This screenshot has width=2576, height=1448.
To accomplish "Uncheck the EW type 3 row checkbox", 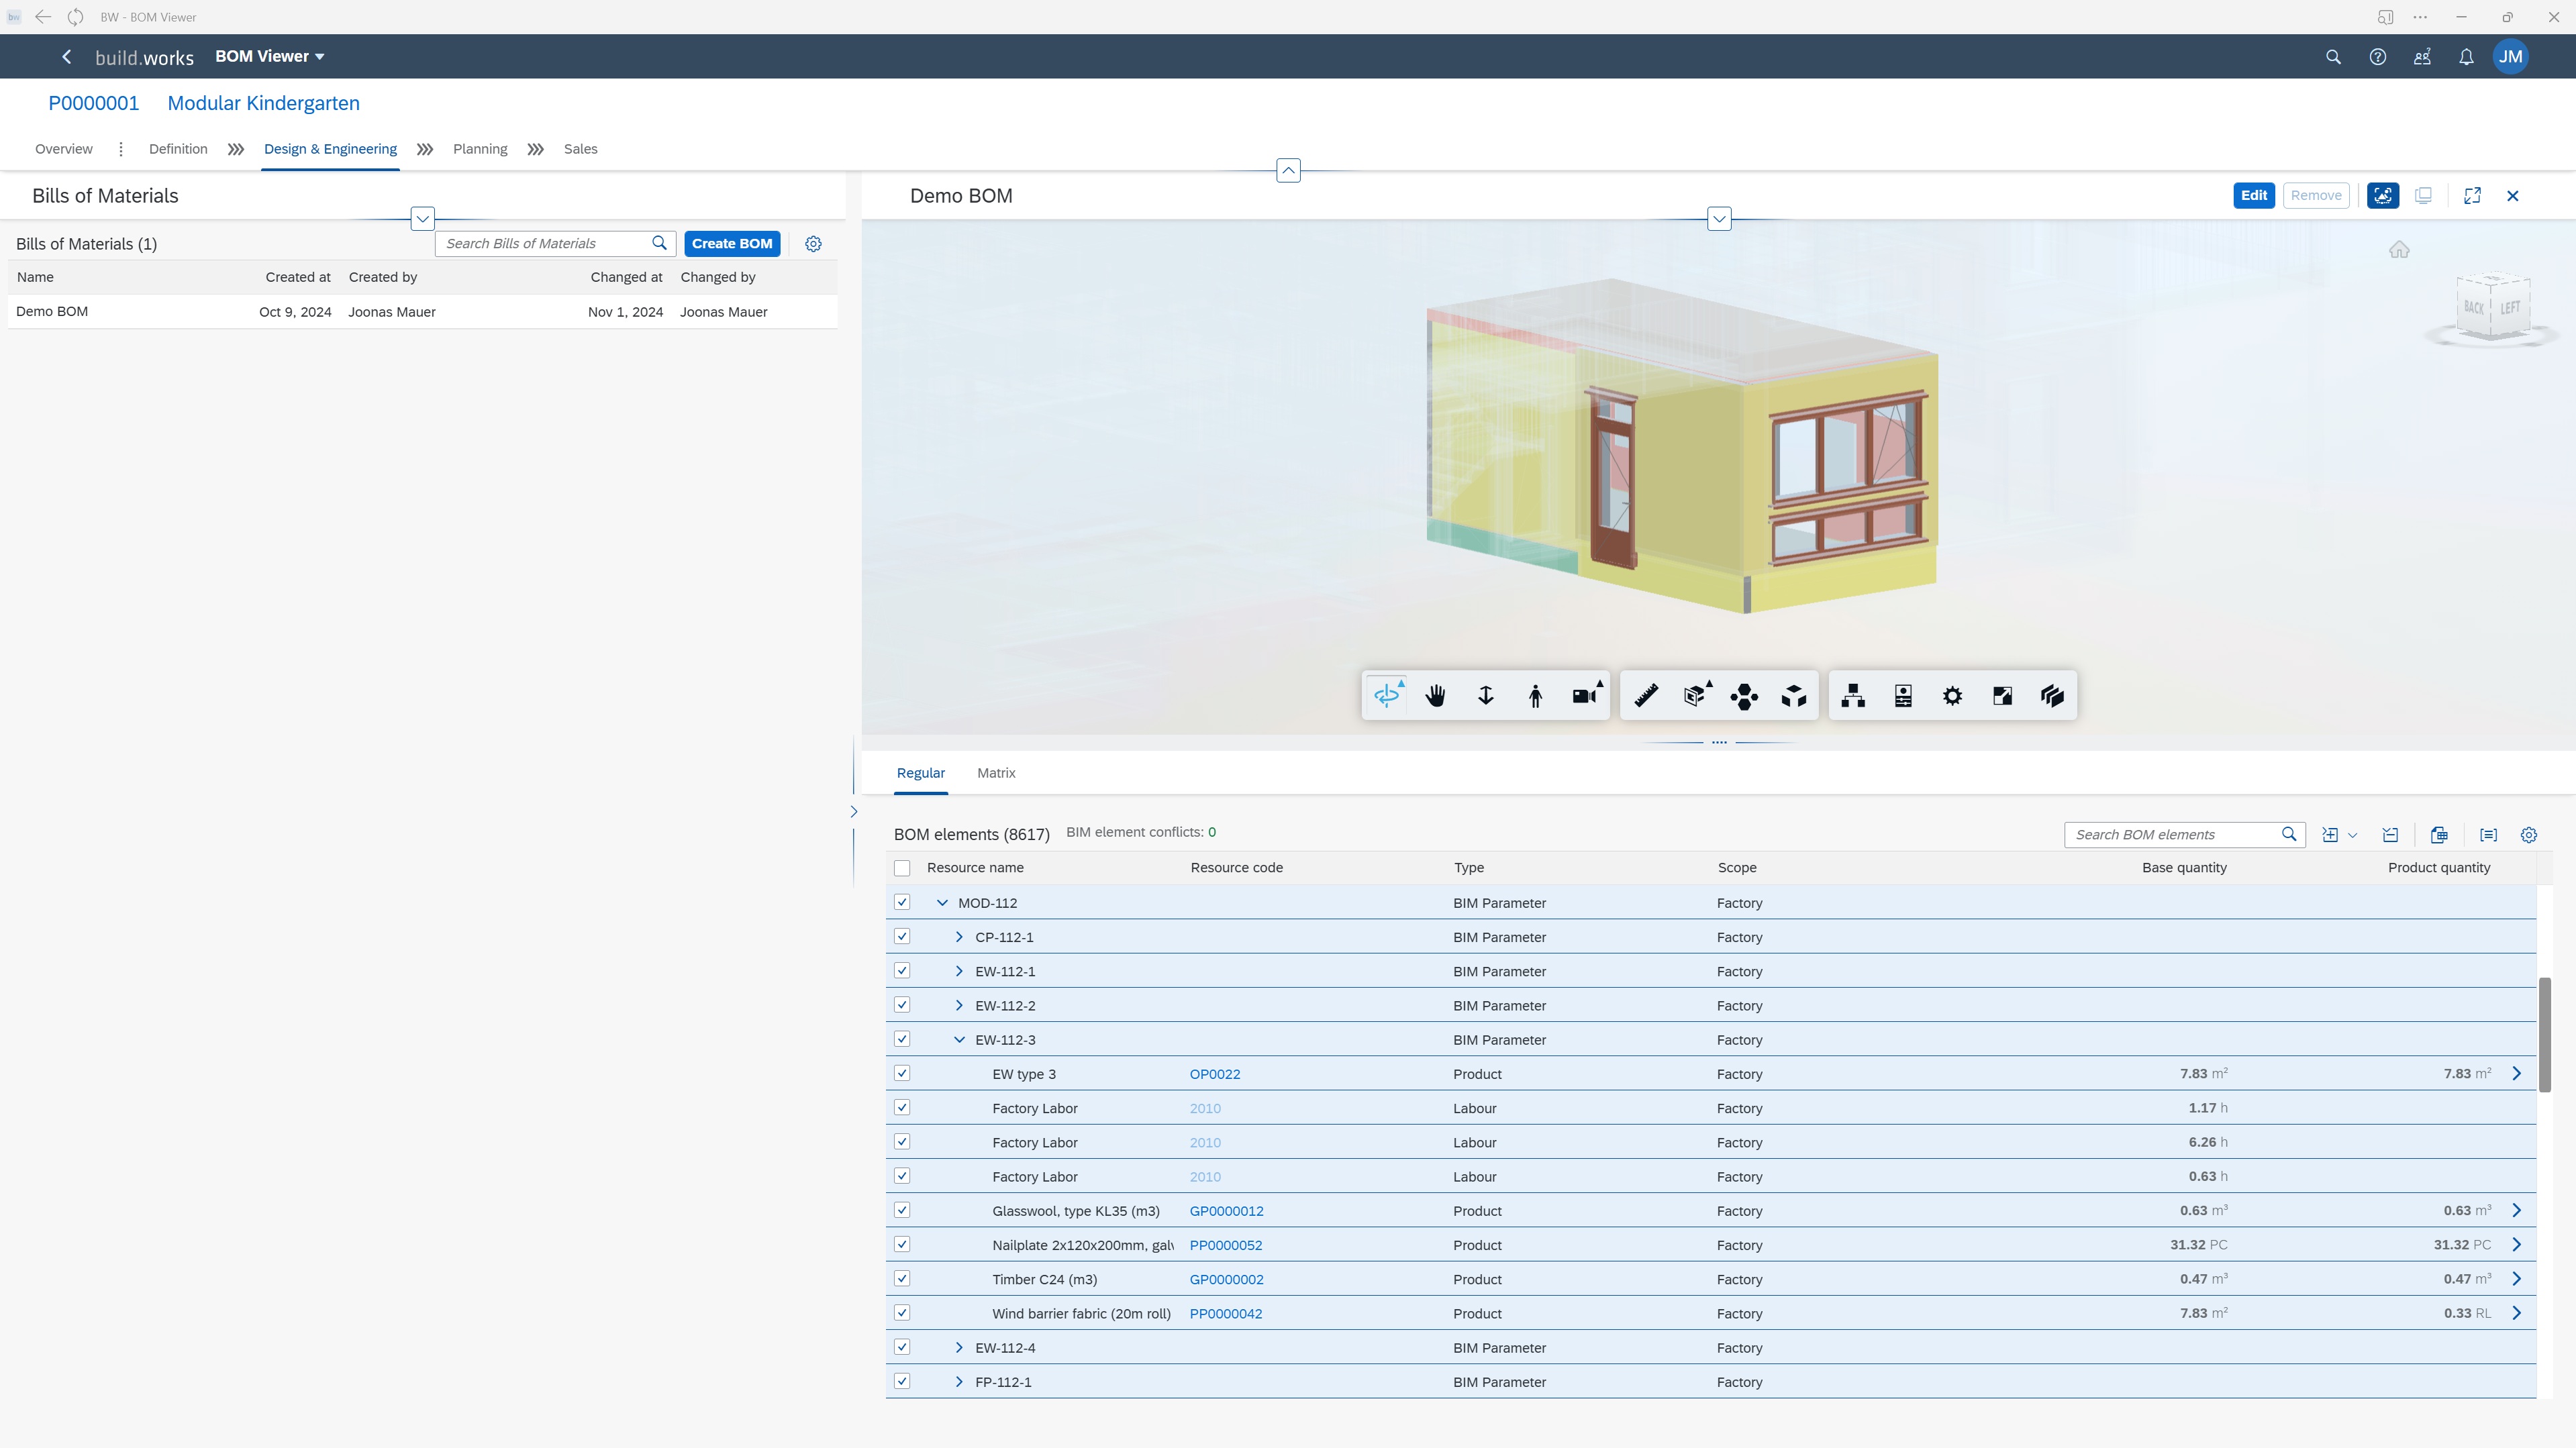I will coord(902,1073).
